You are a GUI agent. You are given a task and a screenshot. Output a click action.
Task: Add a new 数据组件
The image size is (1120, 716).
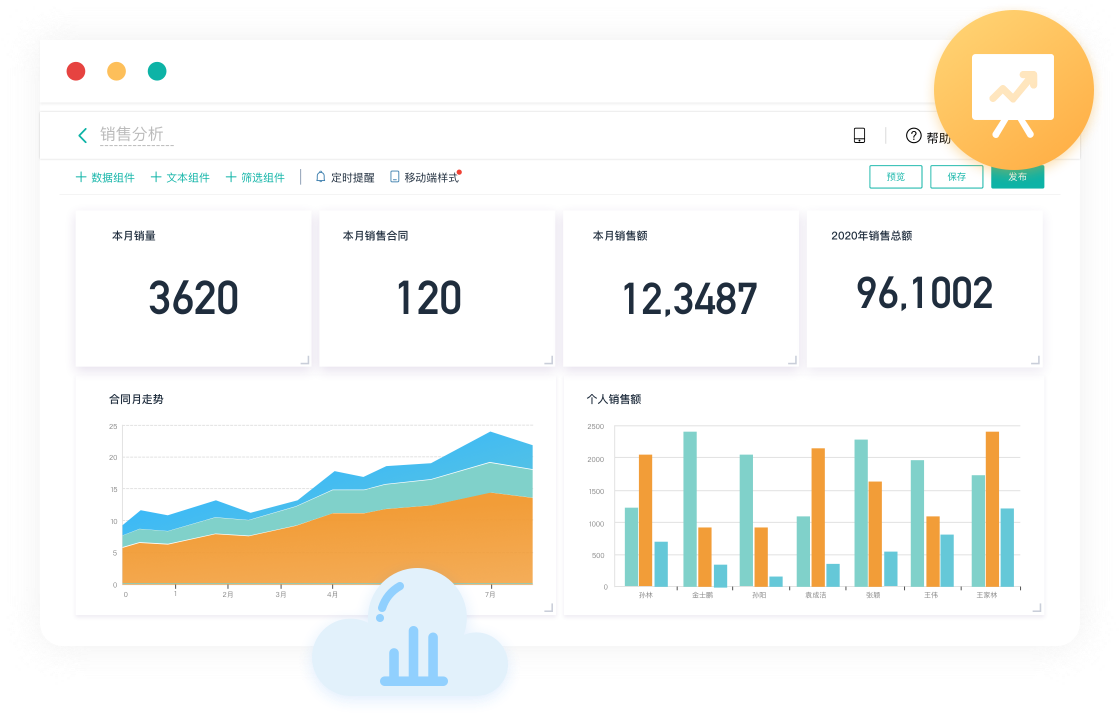(105, 177)
